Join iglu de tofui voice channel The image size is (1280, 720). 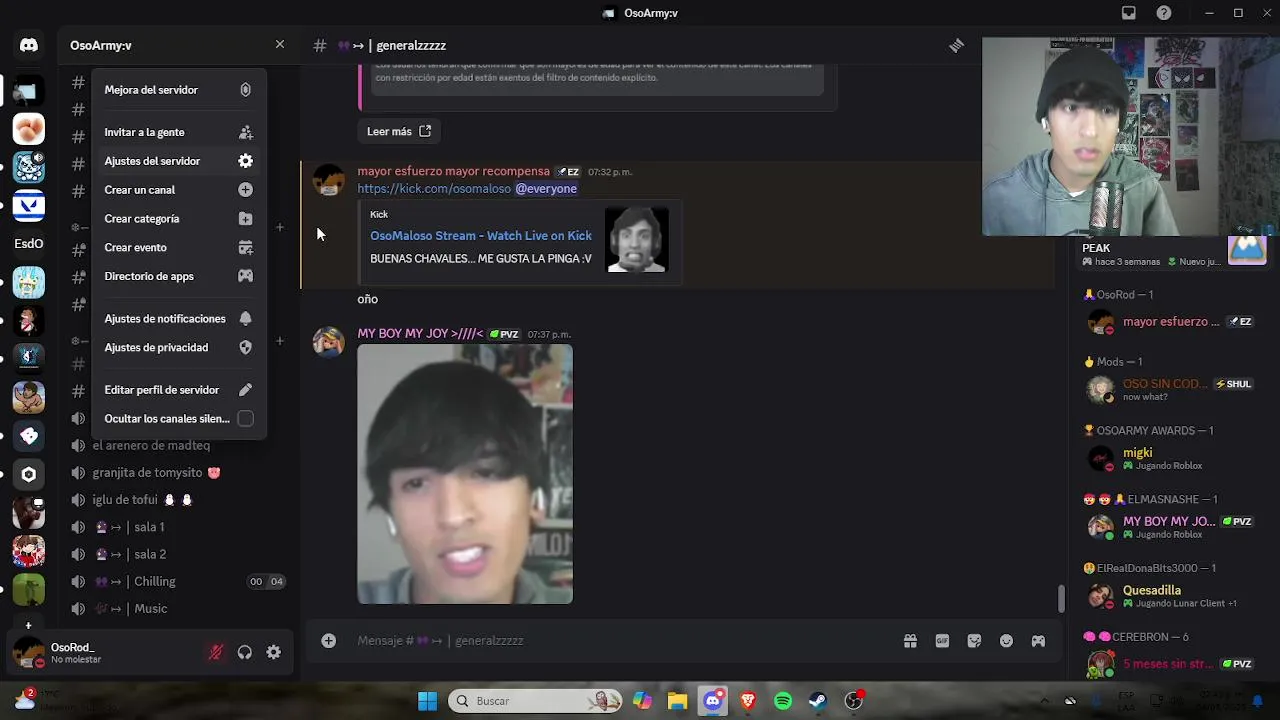[x=180, y=499]
